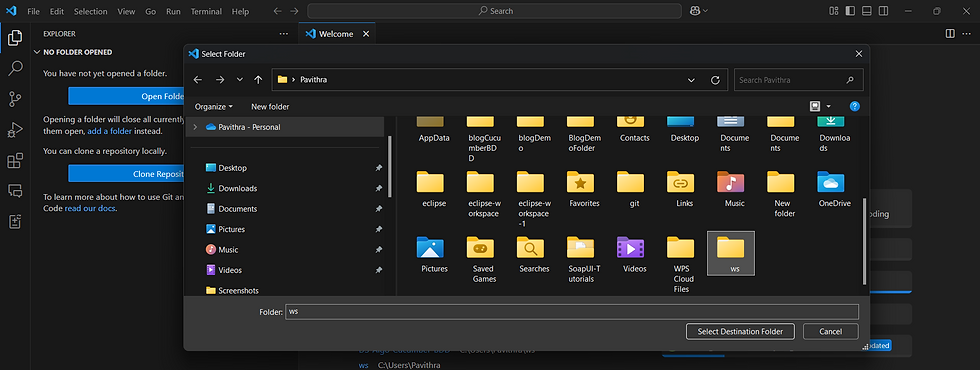Image resolution: width=980 pixels, height=370 pixels.
Task: Cancel the Select Folder dialog
Action: [831, 331]
